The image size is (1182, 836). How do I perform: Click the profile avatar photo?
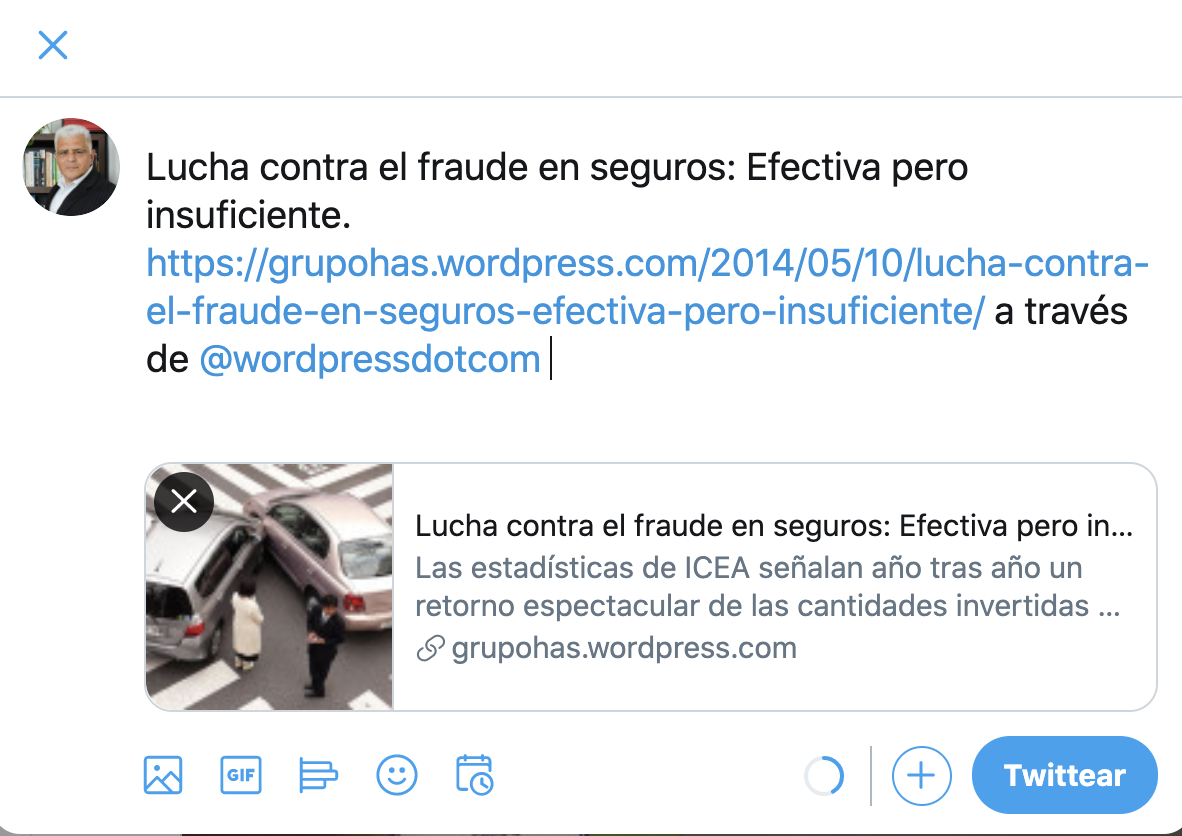coord(72,167)
